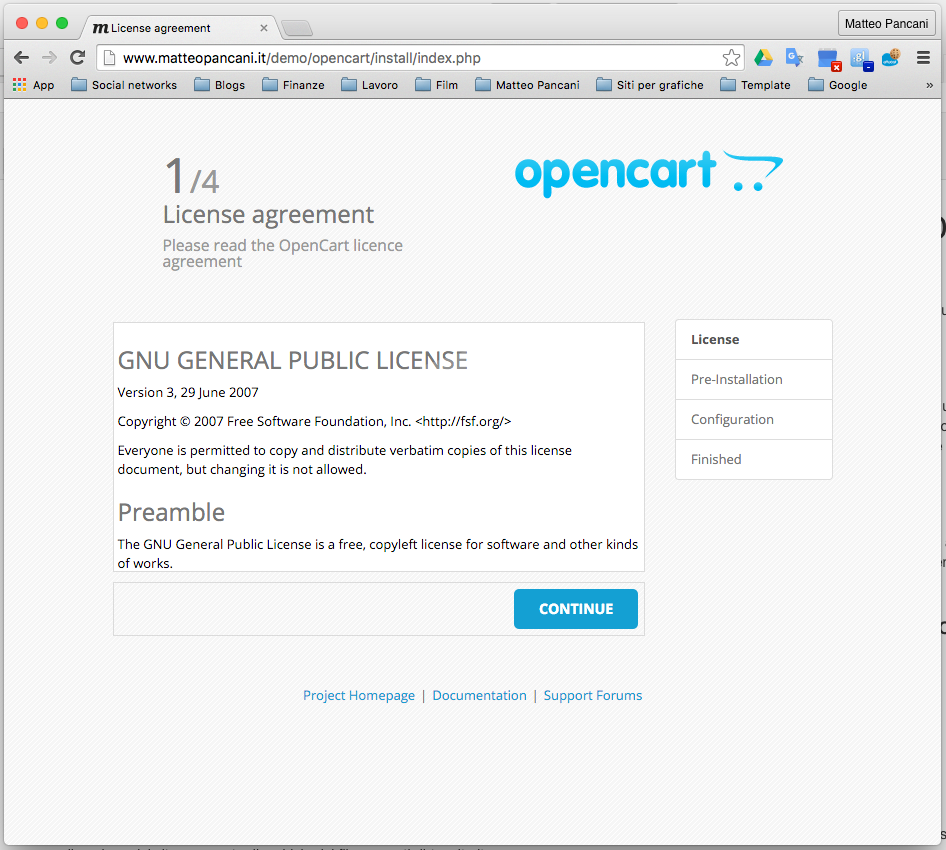Click the text 'Version 3, 29 June 2007'
946x850 pixels.
coord(188,393)
